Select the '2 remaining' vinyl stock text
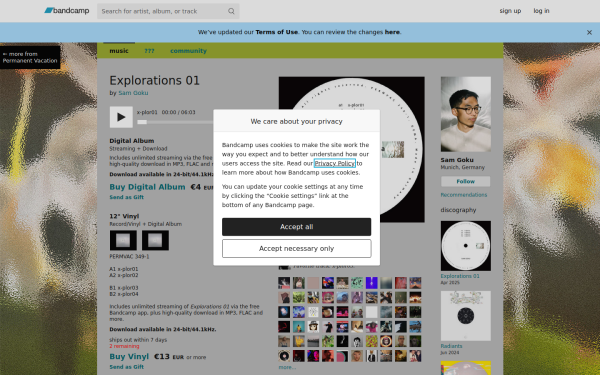 [124, 346]
